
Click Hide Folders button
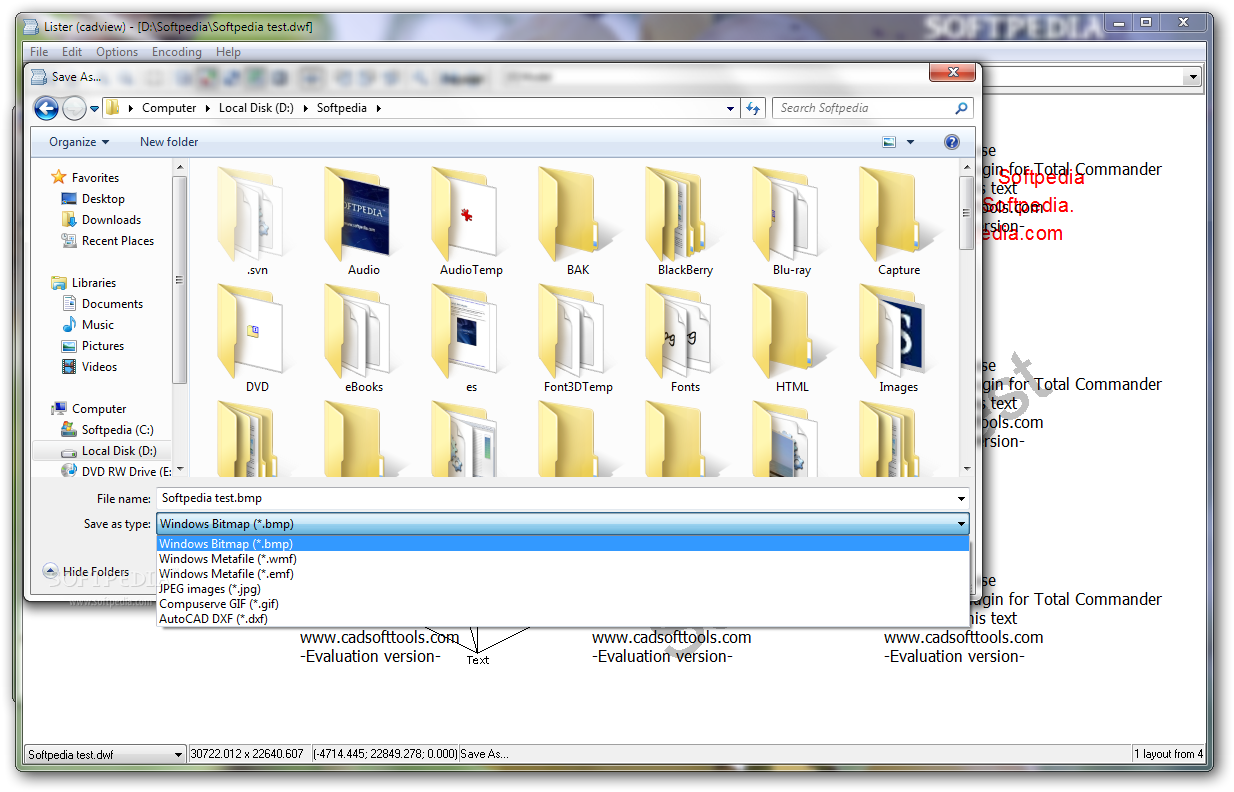[86, 572]
